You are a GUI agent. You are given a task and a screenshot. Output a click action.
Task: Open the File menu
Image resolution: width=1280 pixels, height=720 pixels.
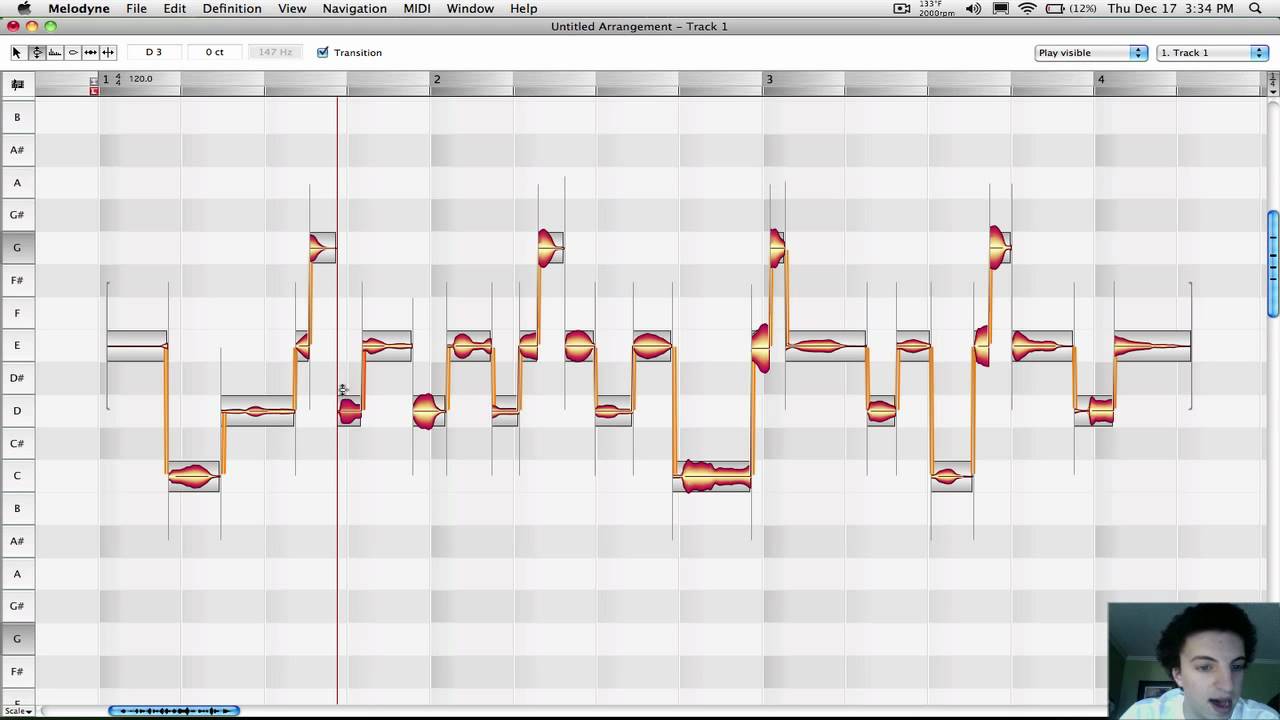(x=137, y=8)
